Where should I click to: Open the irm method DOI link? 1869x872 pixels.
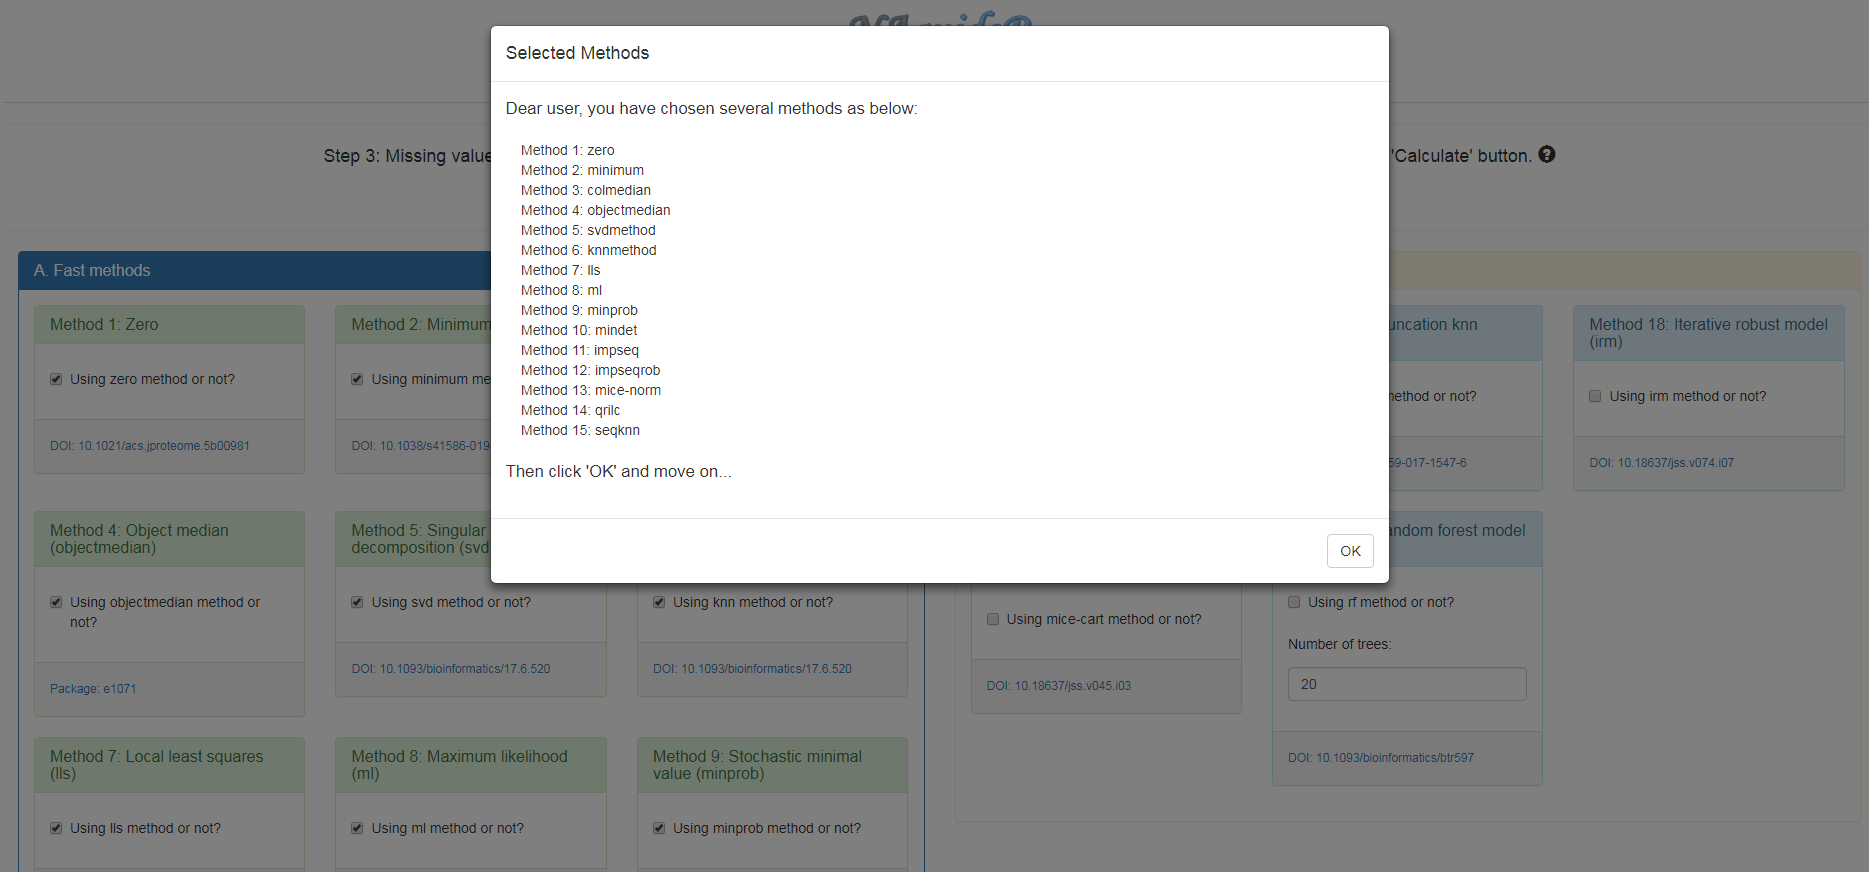point(1661,463)
